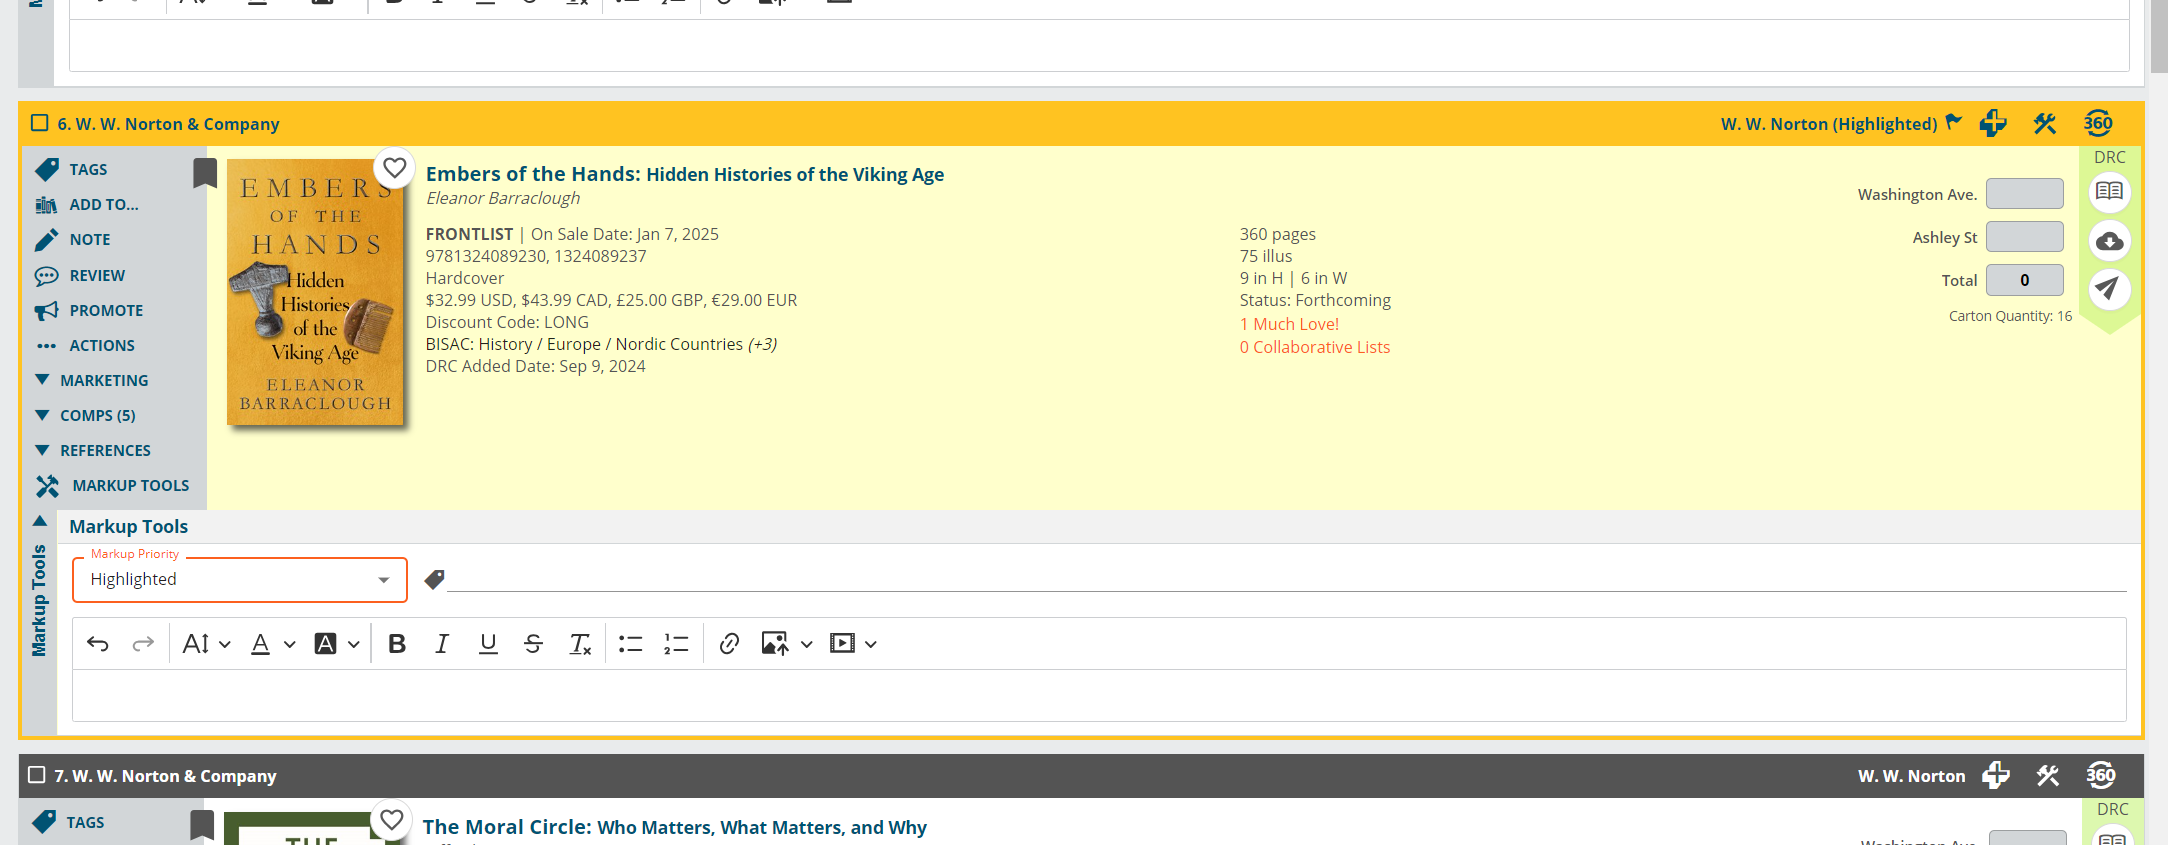Open font color dropdown in title 6 editor

(x=272, y=643)
